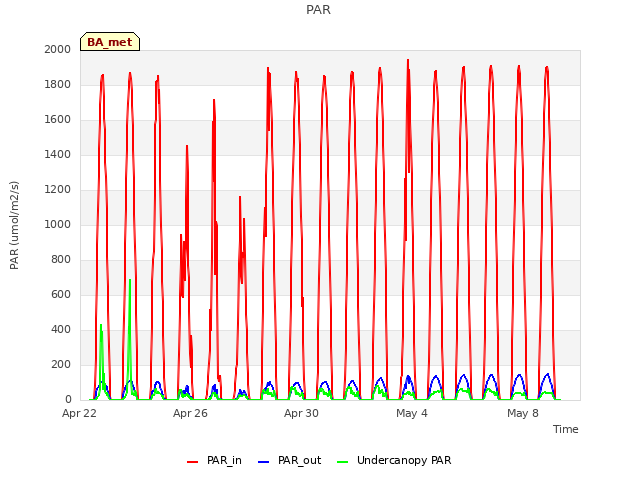Click the 1800 y-axis tick label
This screenshot has height=480, width=640.
[58, 84]
